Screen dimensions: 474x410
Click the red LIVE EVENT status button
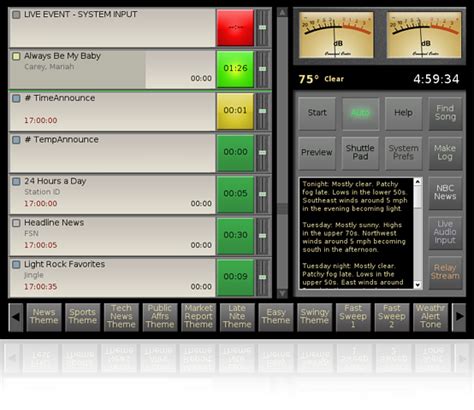coord(235,27)
